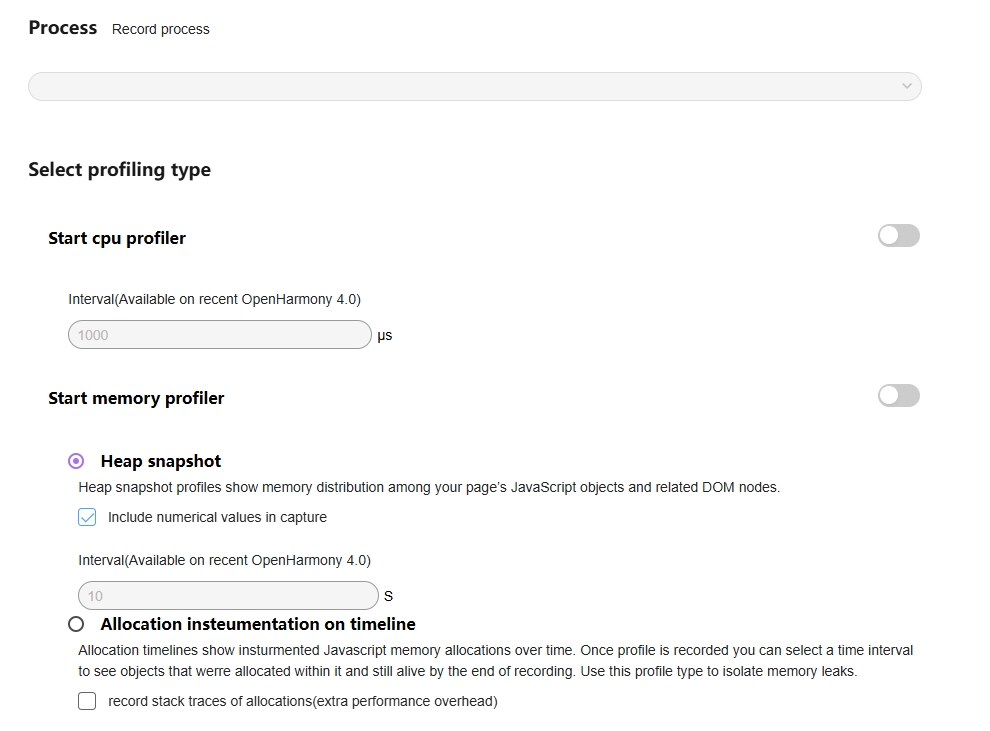Enable the Start cpu profiler switch

tap(898, 236)
